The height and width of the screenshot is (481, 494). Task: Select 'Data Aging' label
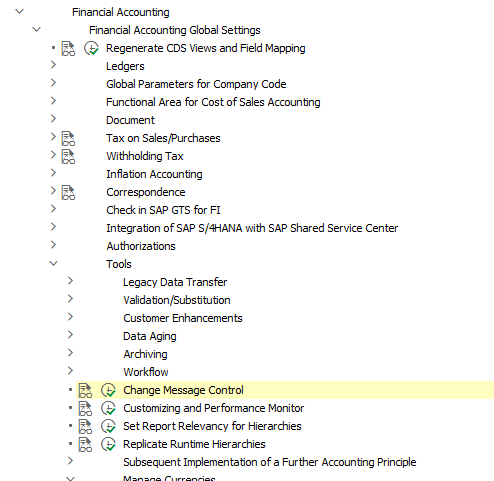[150, 336]
